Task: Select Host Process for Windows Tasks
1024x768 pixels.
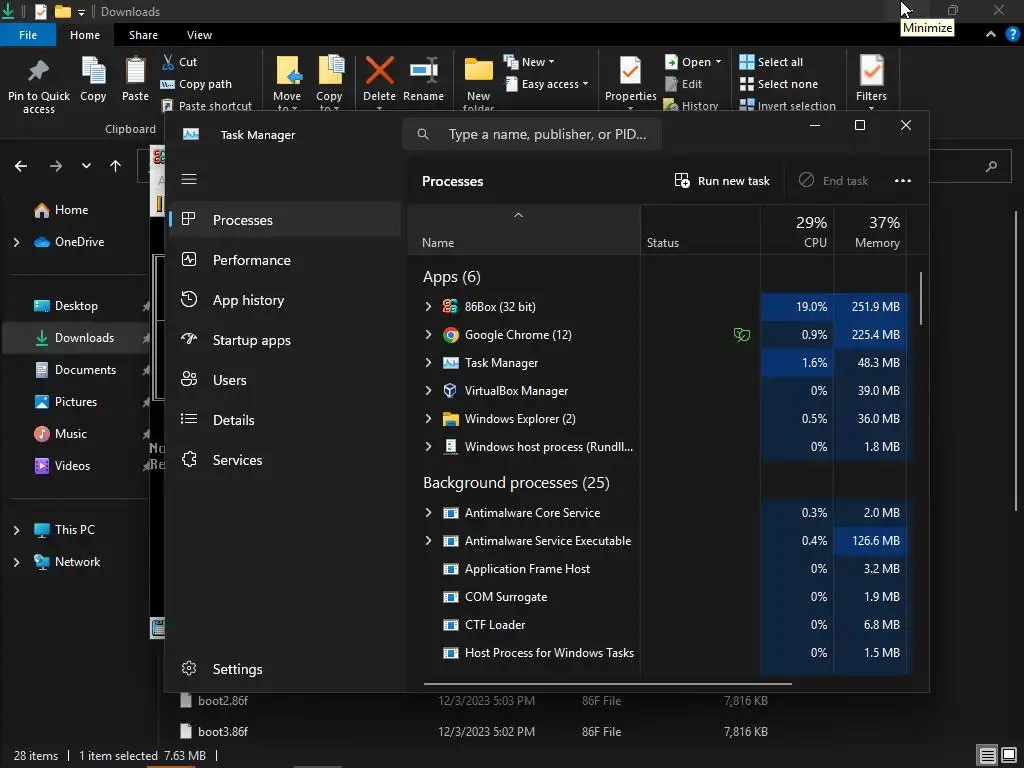Action: tap(549, 653)
